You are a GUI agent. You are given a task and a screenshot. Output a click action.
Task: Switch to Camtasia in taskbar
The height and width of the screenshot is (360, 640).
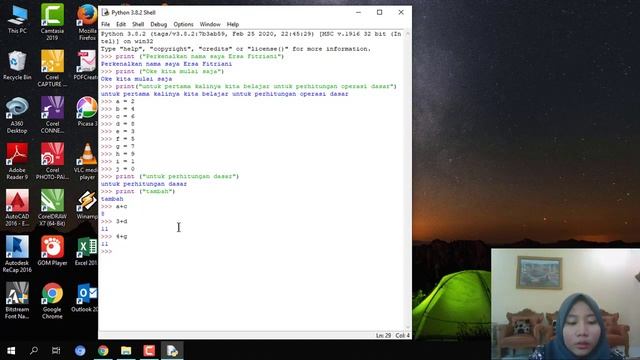(149, 351)
